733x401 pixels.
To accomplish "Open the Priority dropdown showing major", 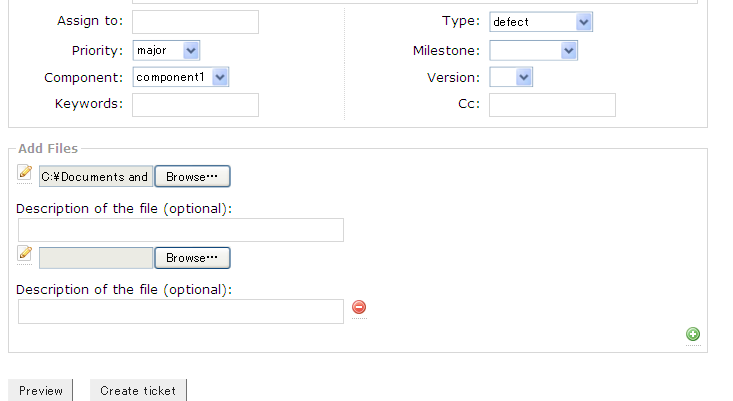I will pos(166,50).
